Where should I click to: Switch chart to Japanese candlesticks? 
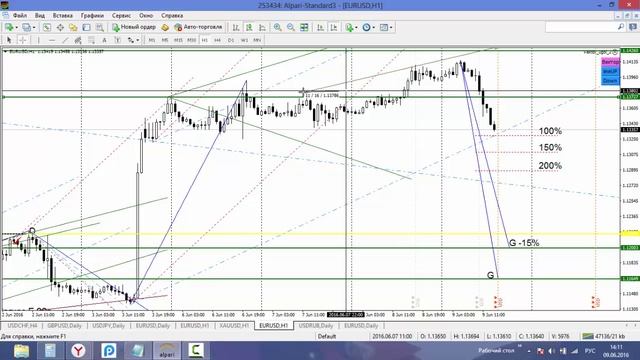tap(249, 27)
